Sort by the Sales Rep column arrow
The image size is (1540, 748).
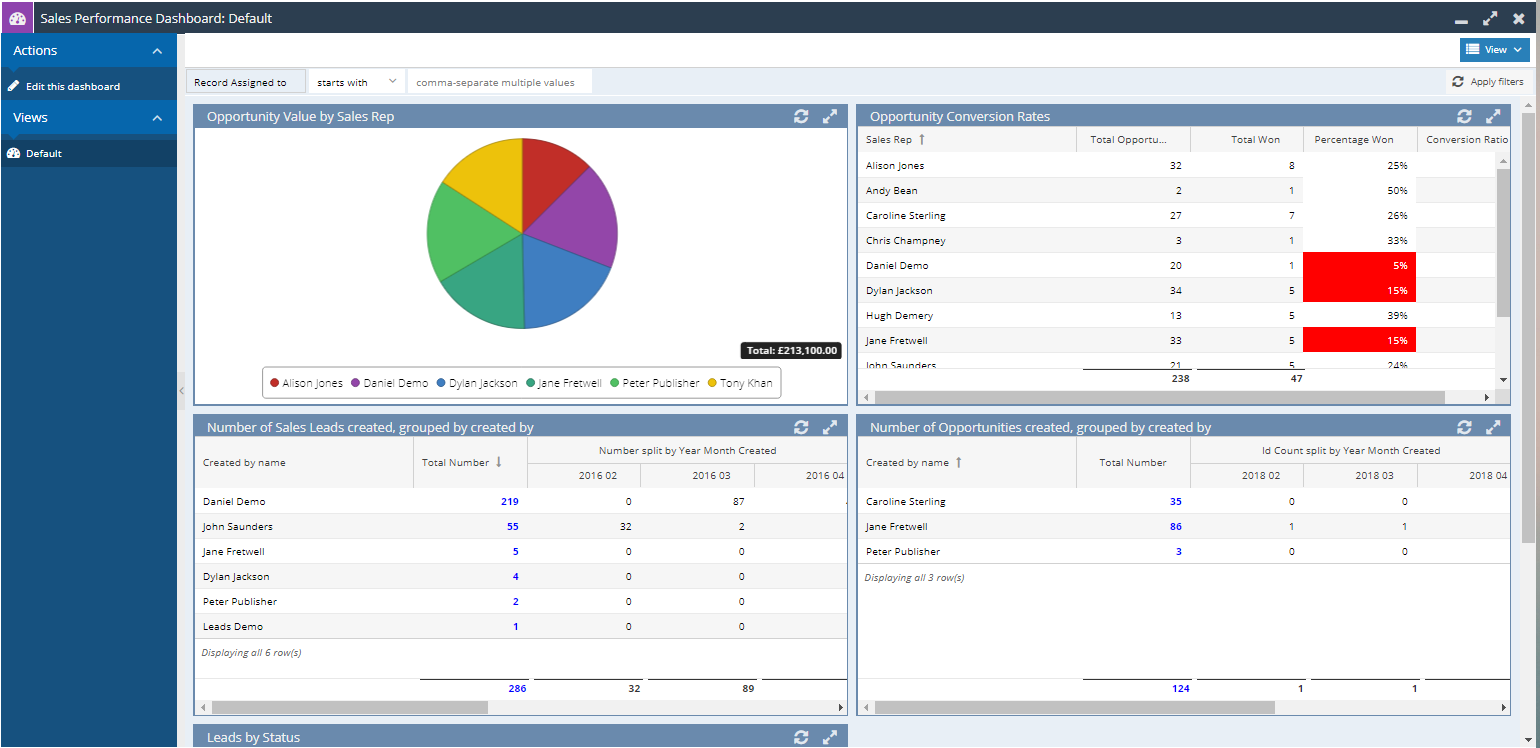click(922, 140)
